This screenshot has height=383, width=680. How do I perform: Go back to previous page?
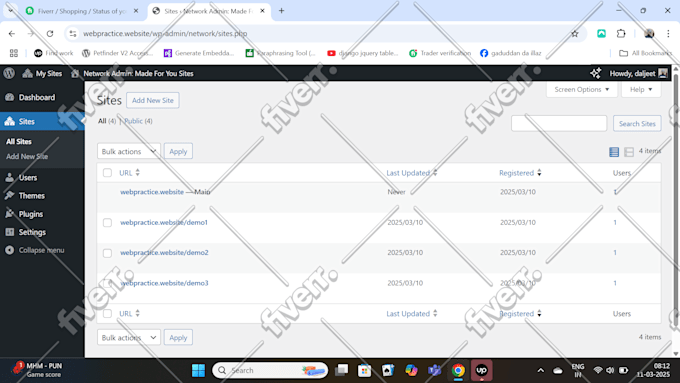tap(12, 33)
